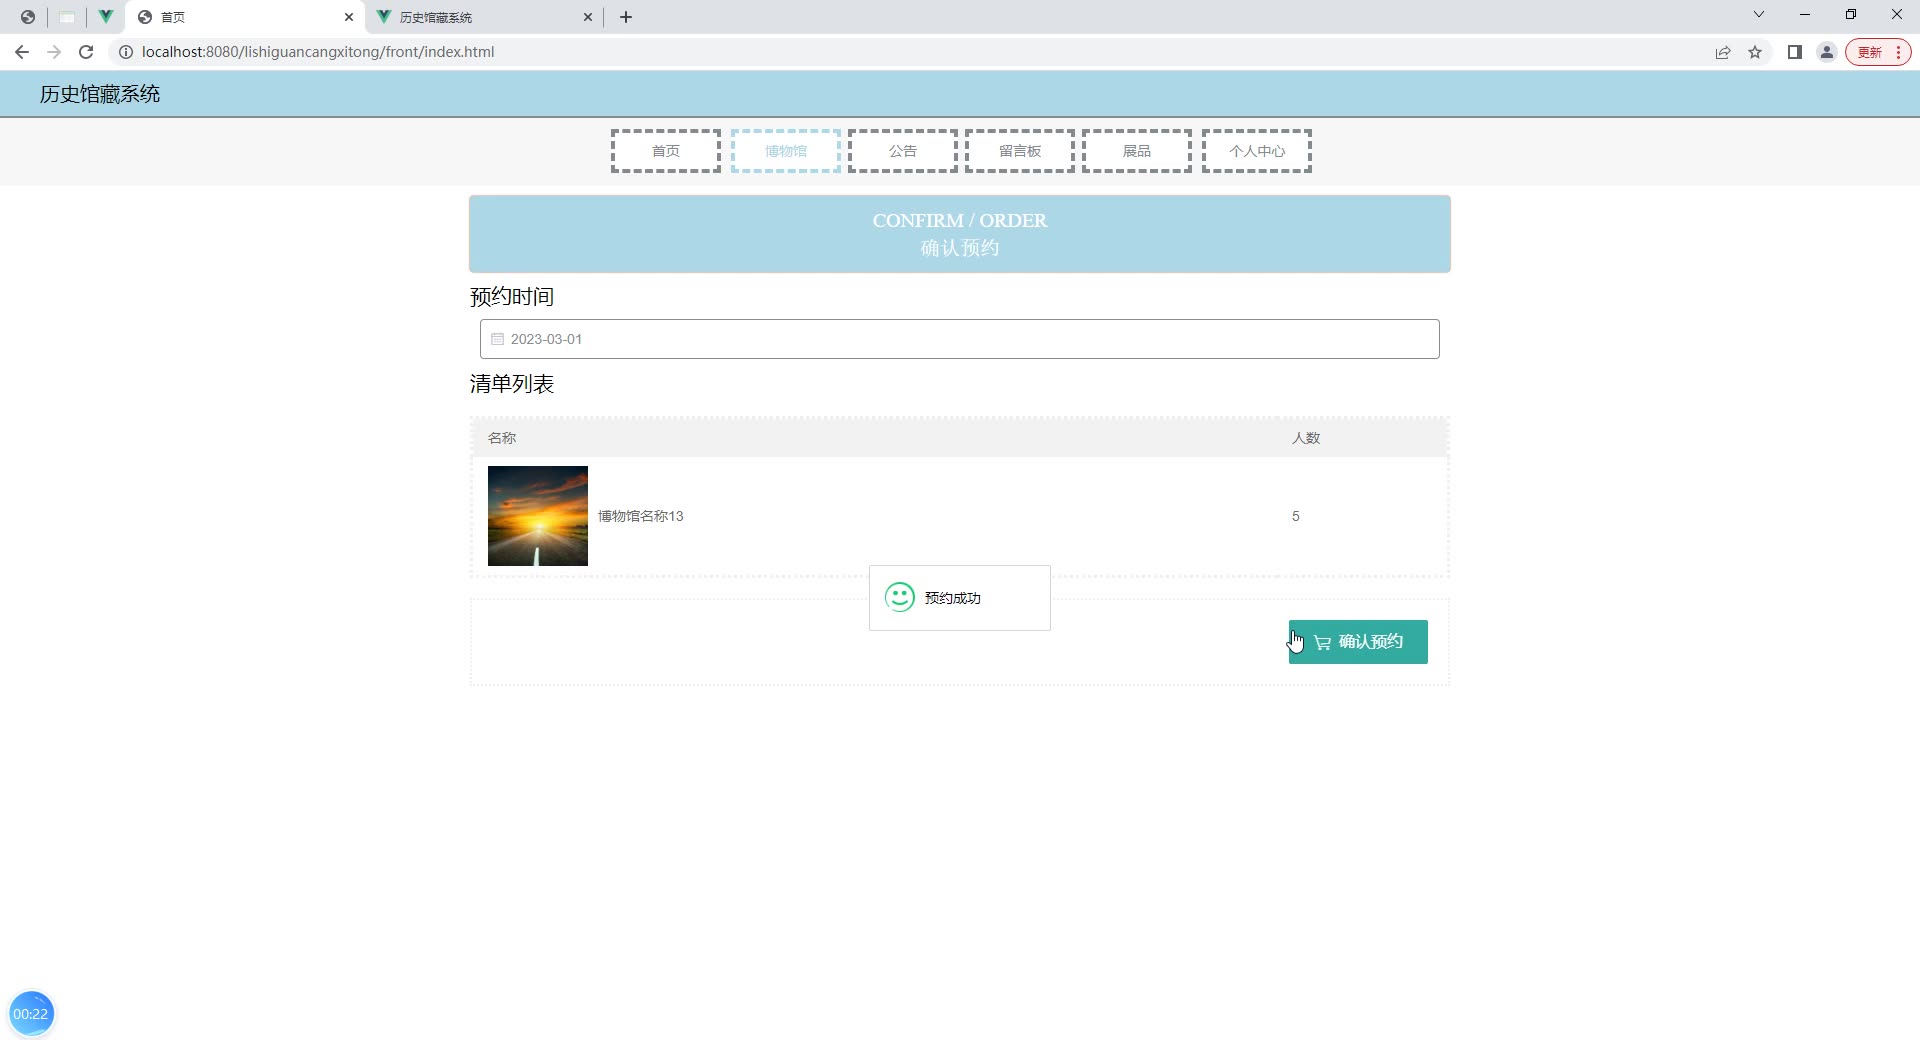1920x1040 pixels.
Task: Go back to the previous page
Action: click(22, 52)
